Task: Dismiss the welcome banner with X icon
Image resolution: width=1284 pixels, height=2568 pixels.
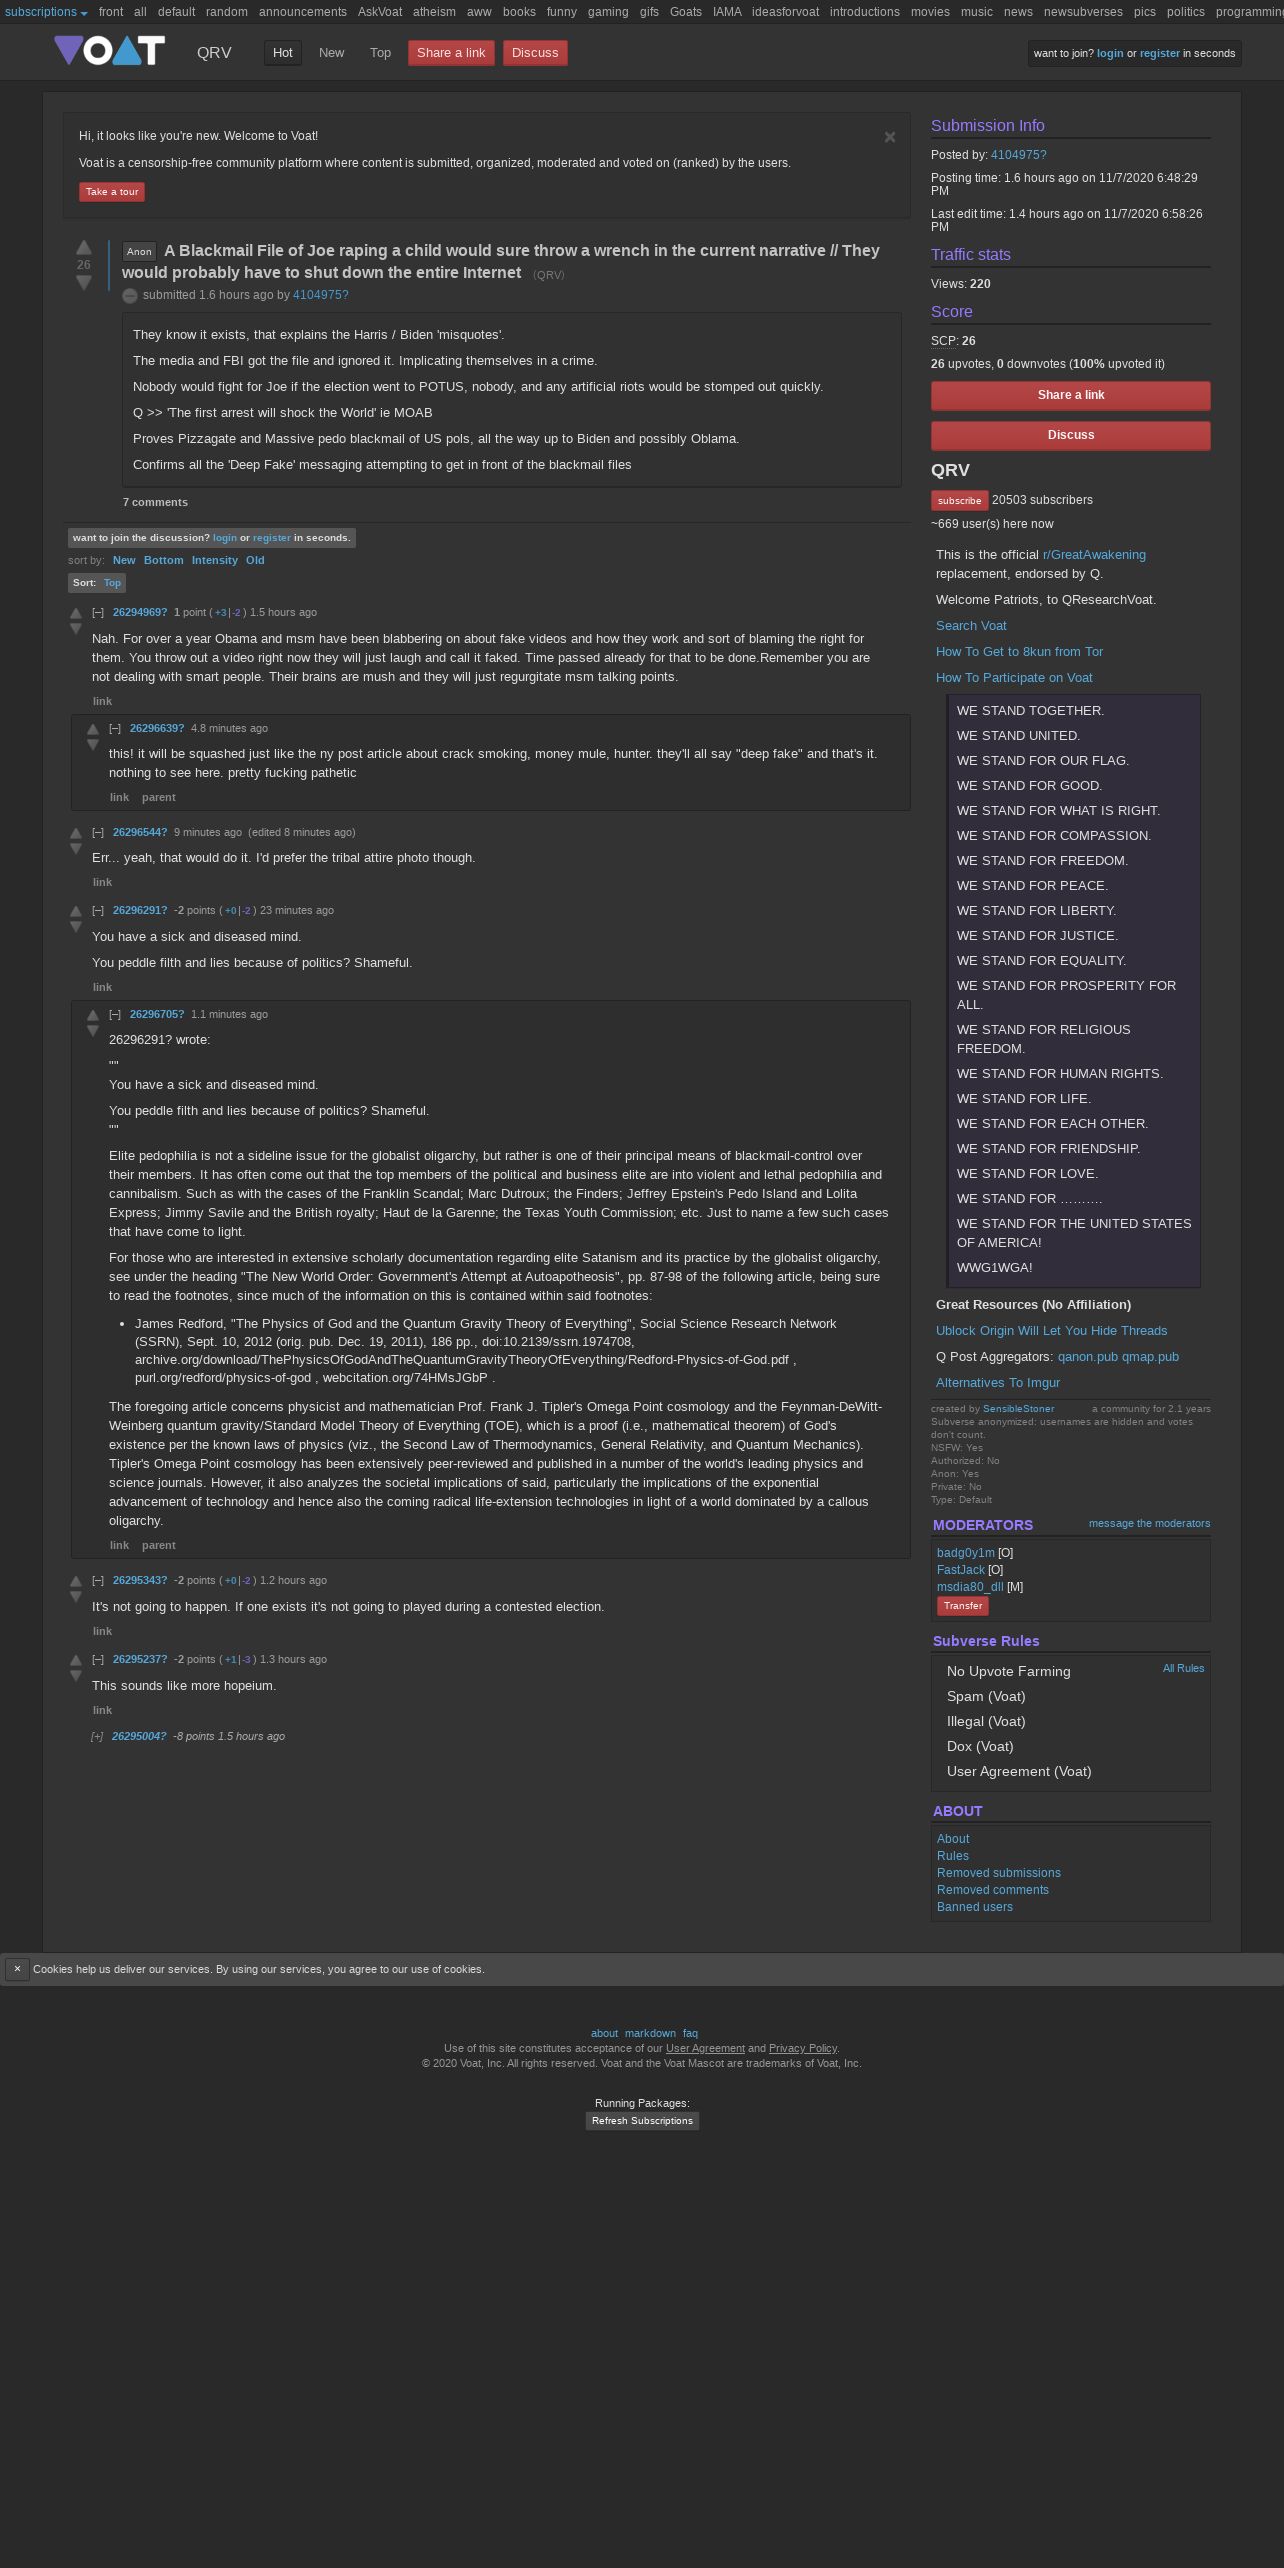Action: coord(890,137)
